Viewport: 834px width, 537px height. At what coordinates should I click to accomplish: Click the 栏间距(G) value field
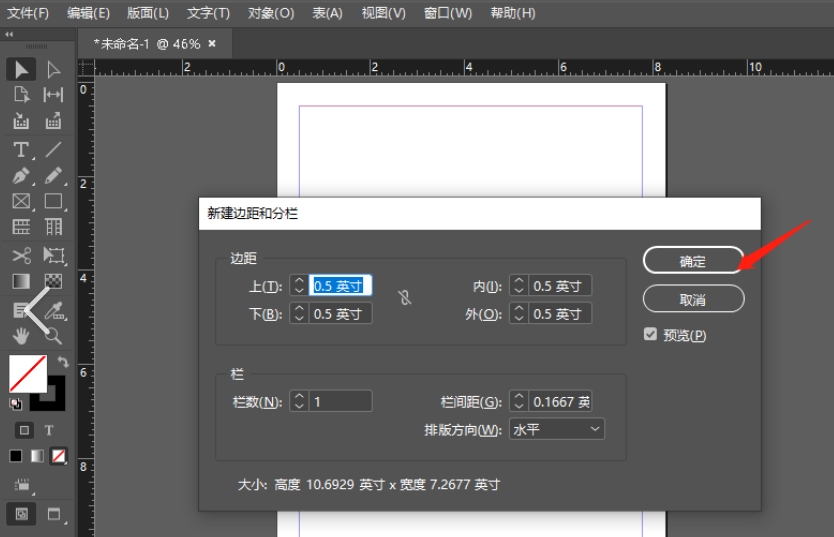coord(560,401)
